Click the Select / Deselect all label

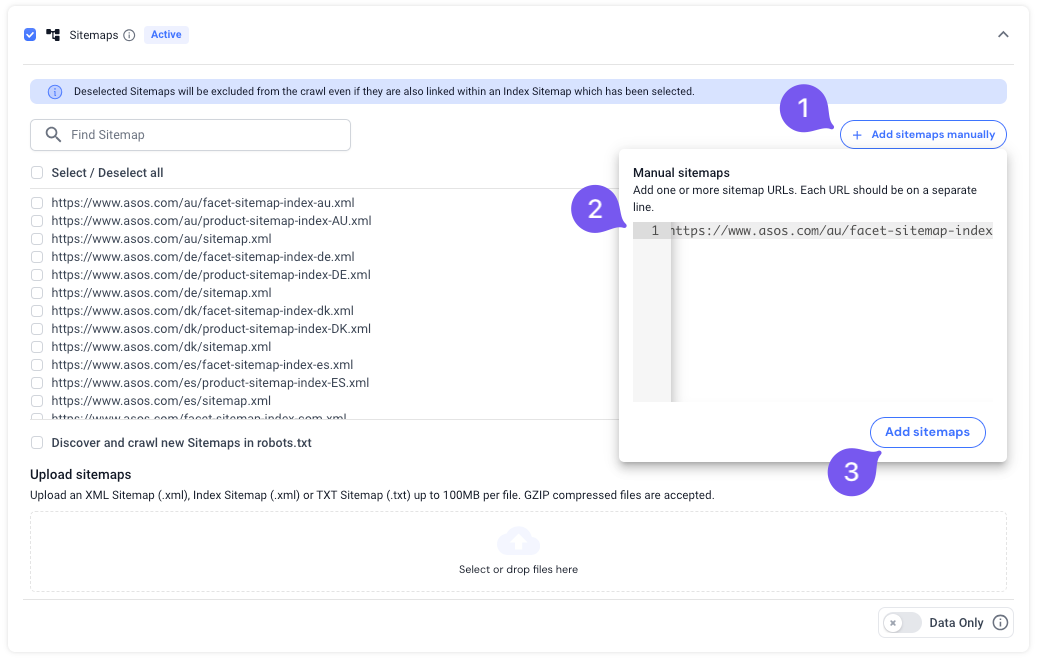(107, 173)
